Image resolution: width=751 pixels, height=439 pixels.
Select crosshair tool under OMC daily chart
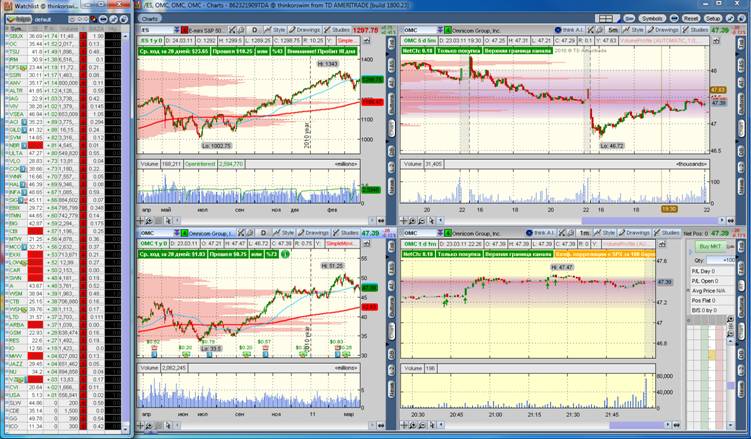(x=141, y=425)
